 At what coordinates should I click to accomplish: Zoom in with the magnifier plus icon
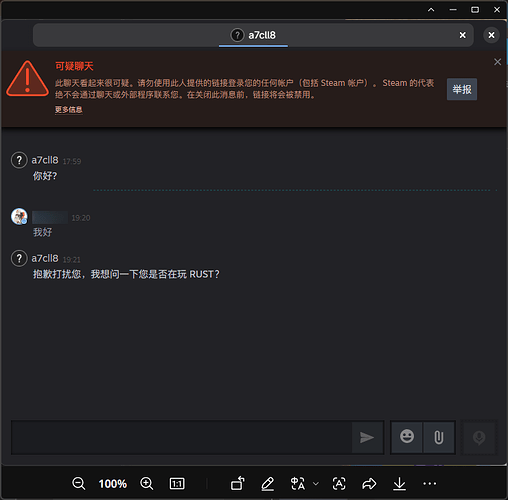147,483
